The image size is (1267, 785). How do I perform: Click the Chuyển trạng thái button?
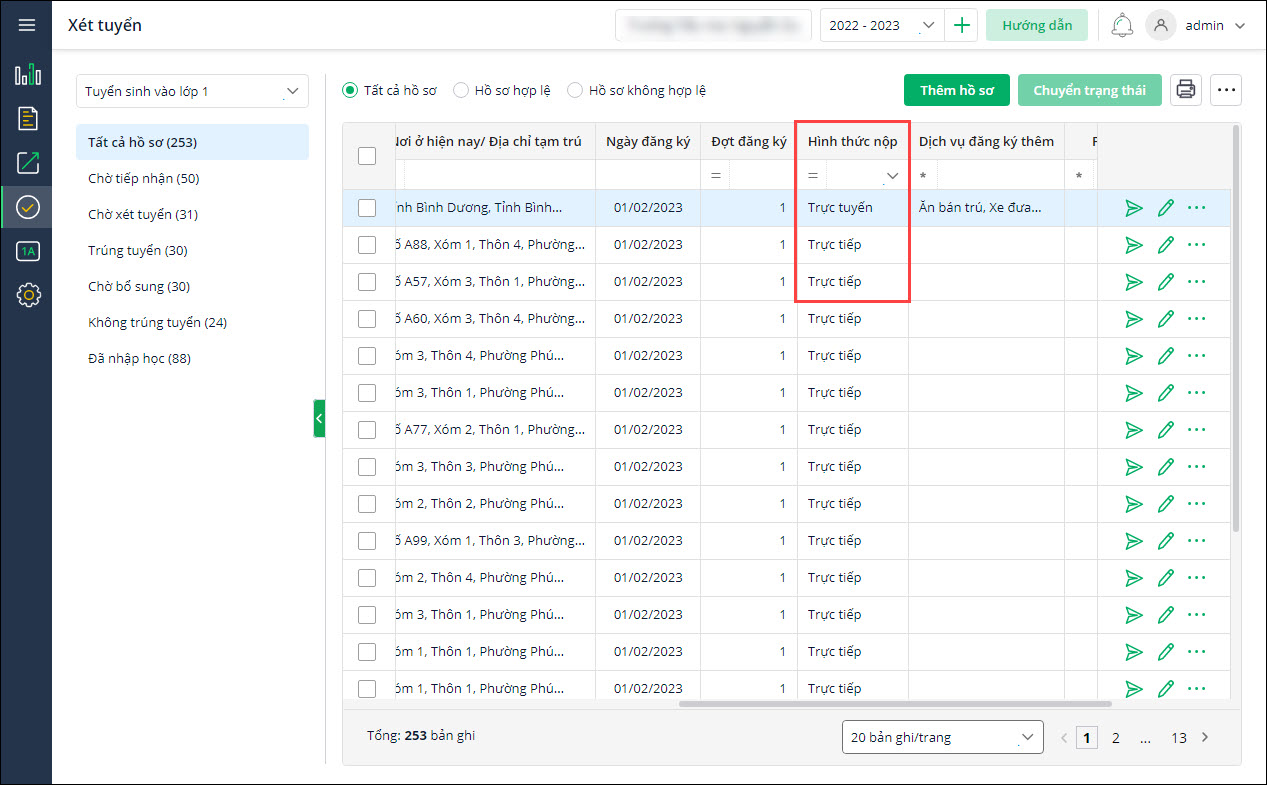(x=1089, y=90)
